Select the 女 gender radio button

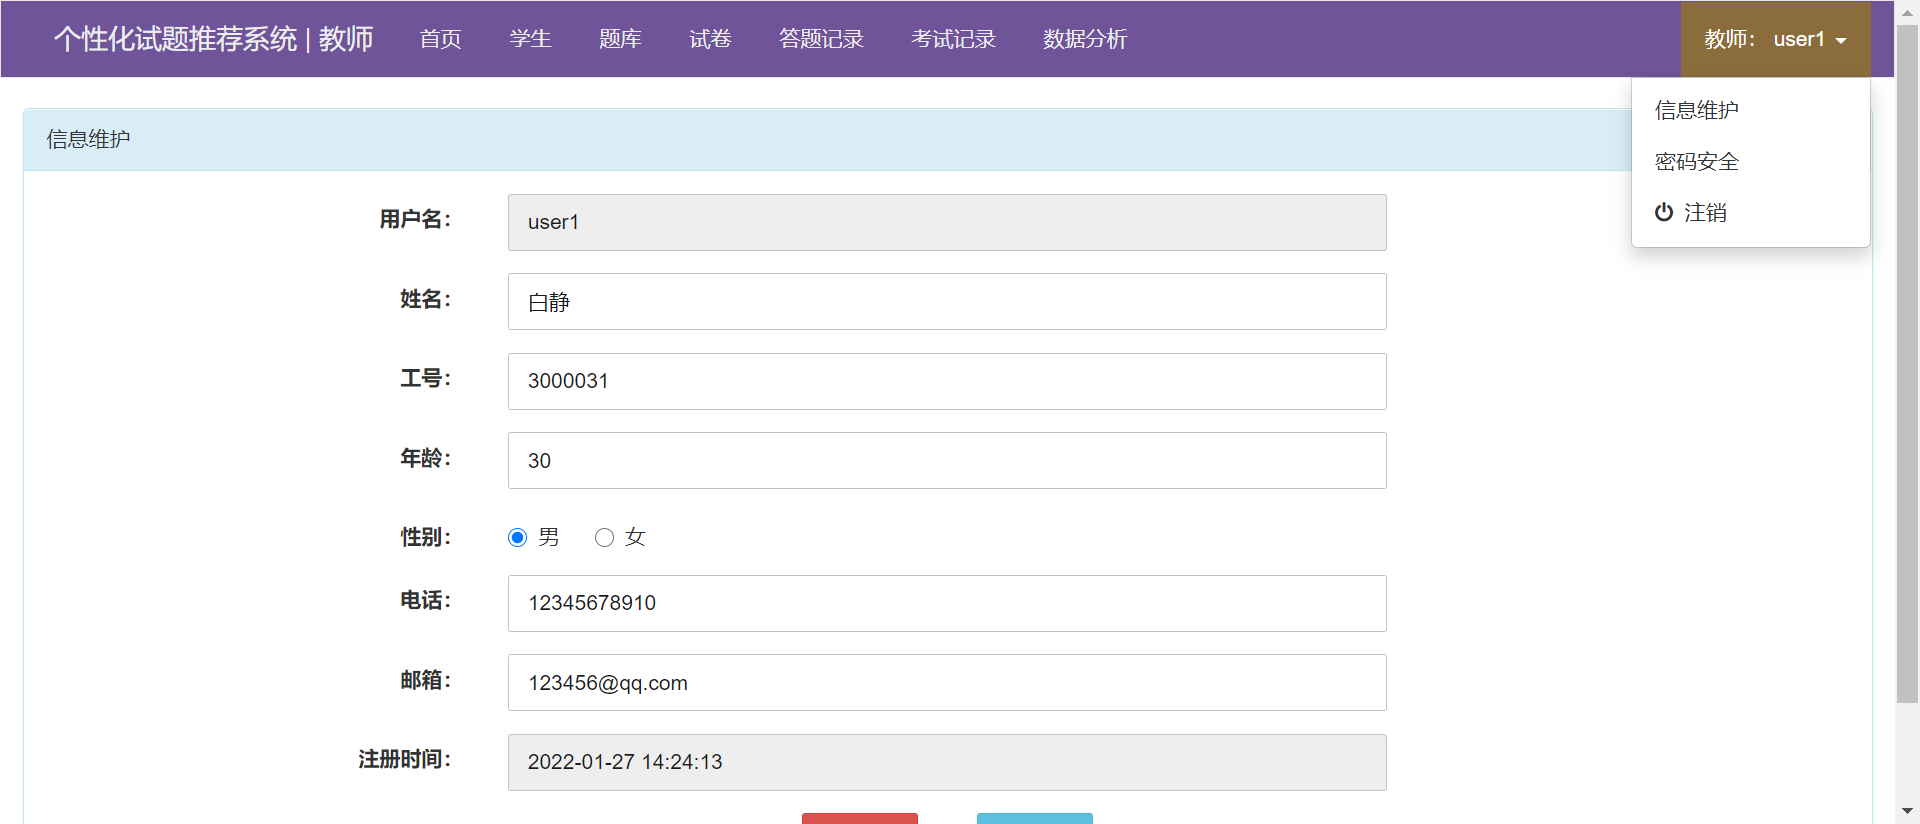(604, 538)
